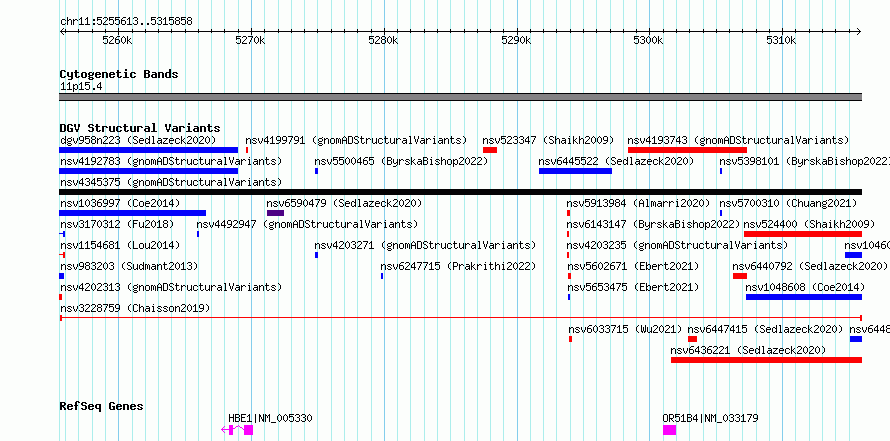Click the nsv4193743 gnomAD variant label
The image size is (890, 441).
(x=738, y=140)
